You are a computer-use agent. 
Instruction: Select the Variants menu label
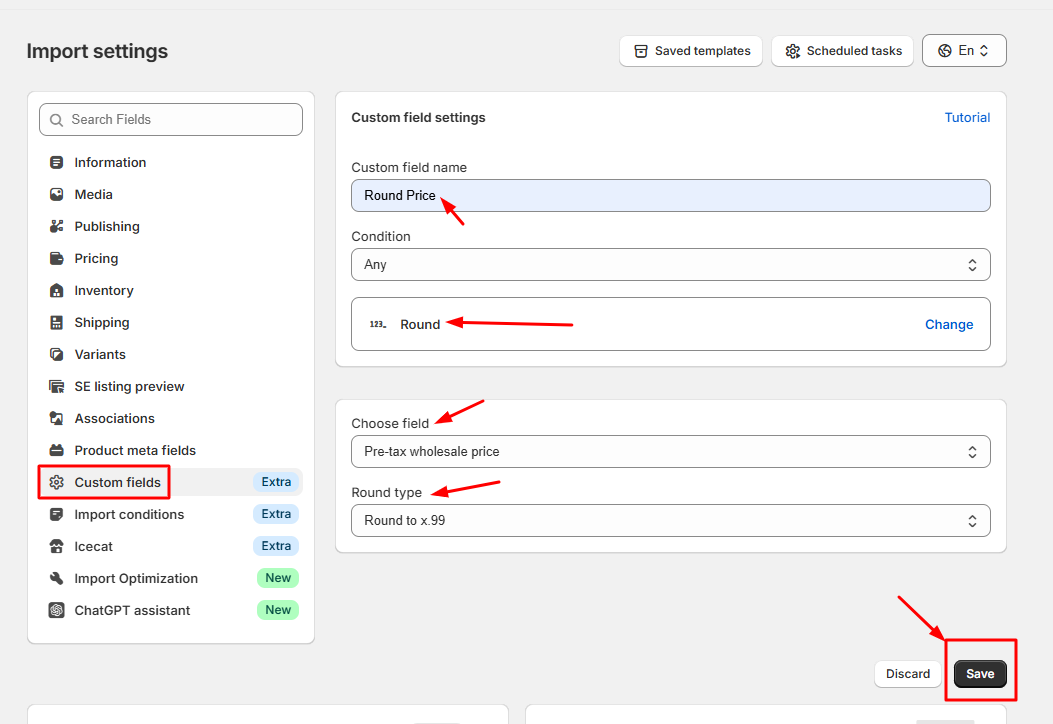click(99, 355)
